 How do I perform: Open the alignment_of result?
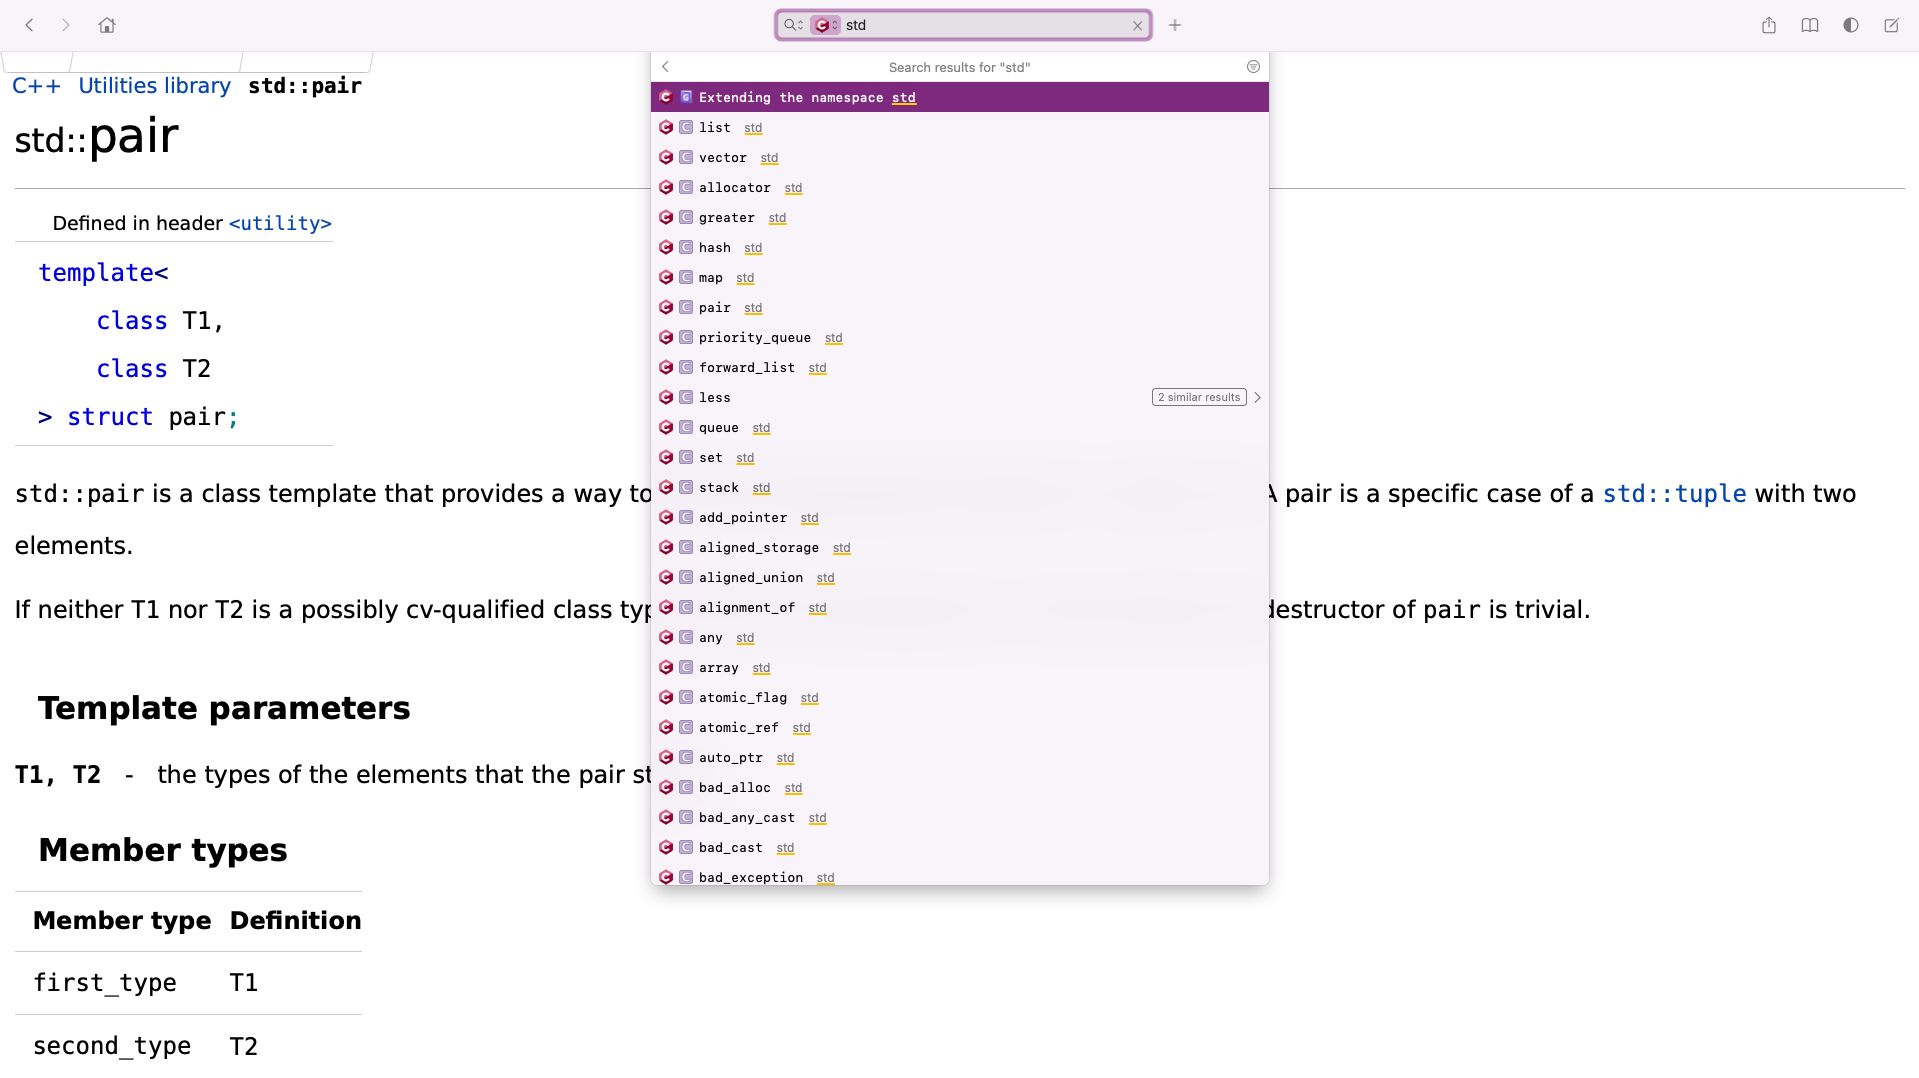(960, 607)
